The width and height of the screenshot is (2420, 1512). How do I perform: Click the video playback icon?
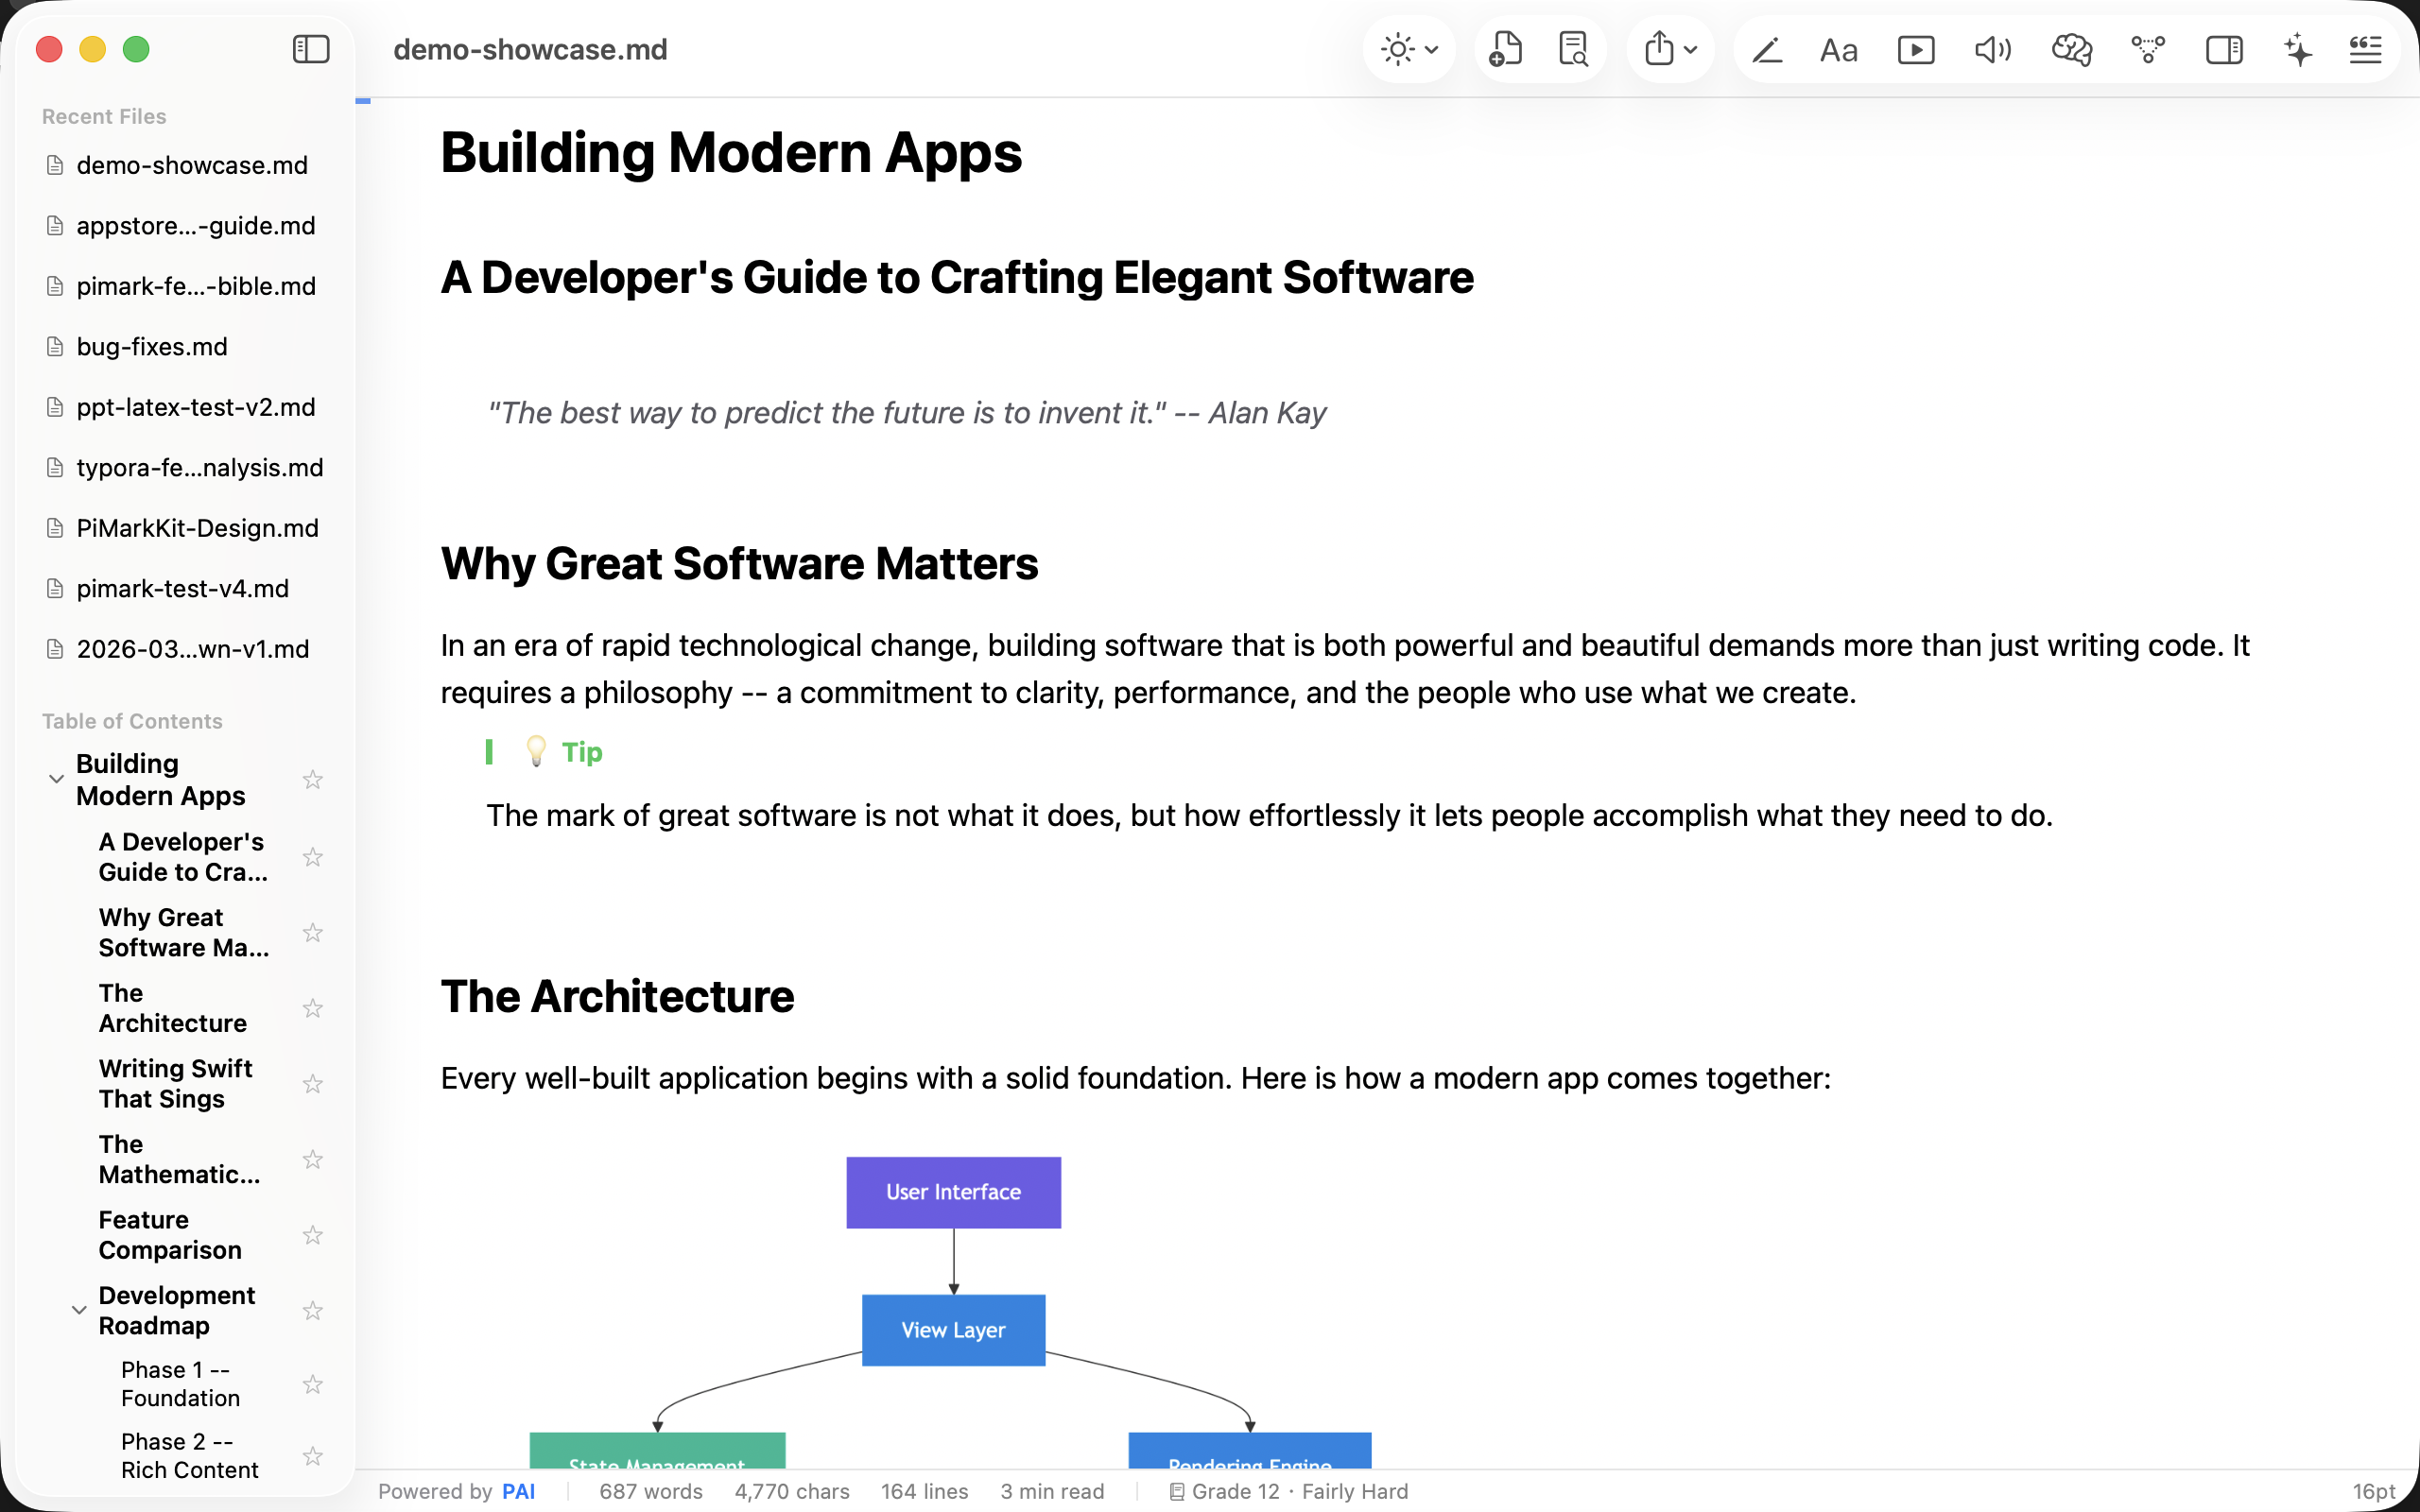(1915, 49)
